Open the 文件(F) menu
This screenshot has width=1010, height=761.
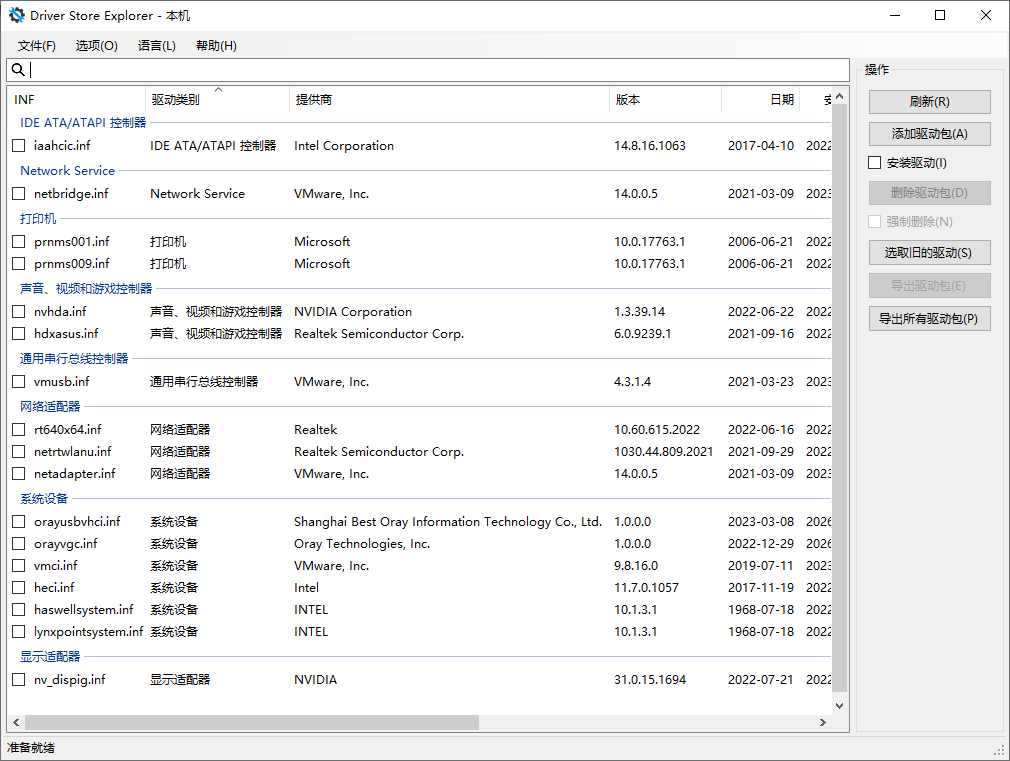pos(37,46)
